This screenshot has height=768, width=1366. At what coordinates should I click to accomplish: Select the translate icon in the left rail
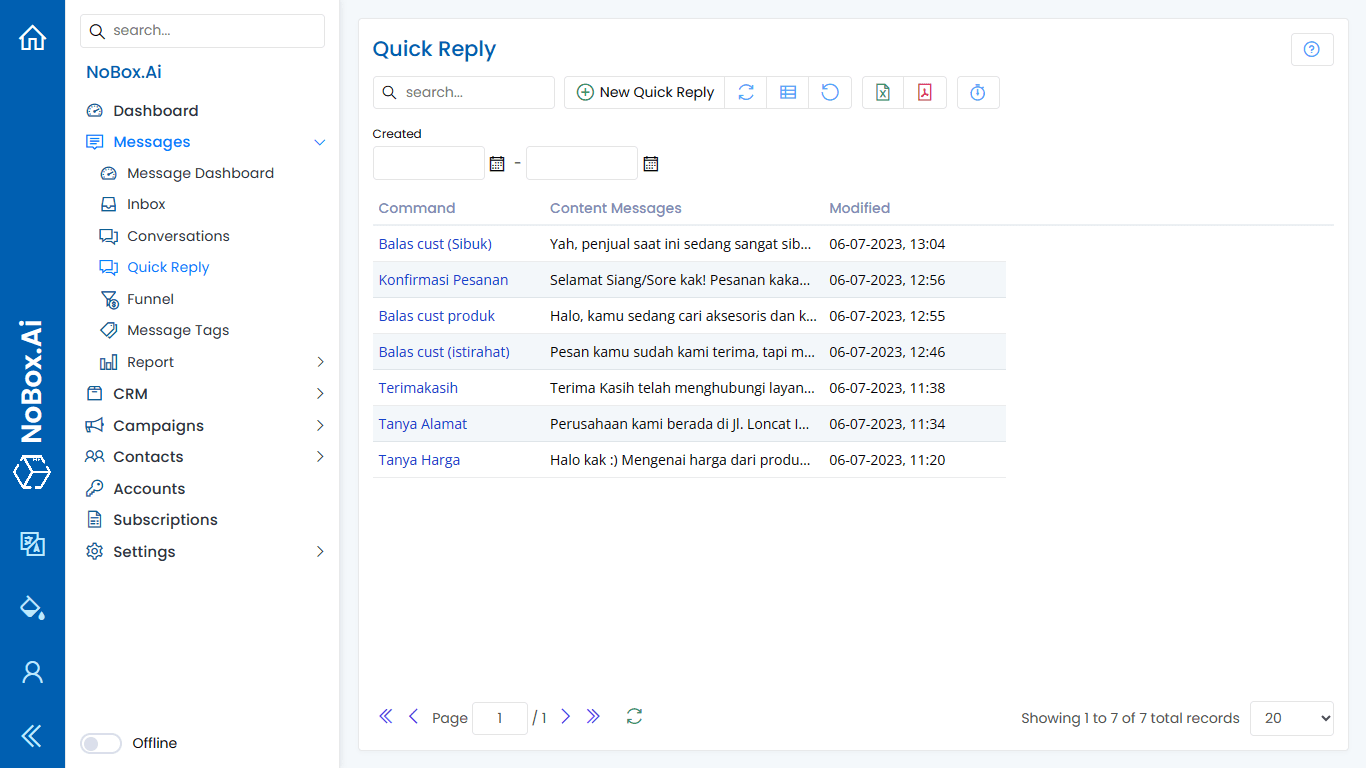tap(32, 545)
